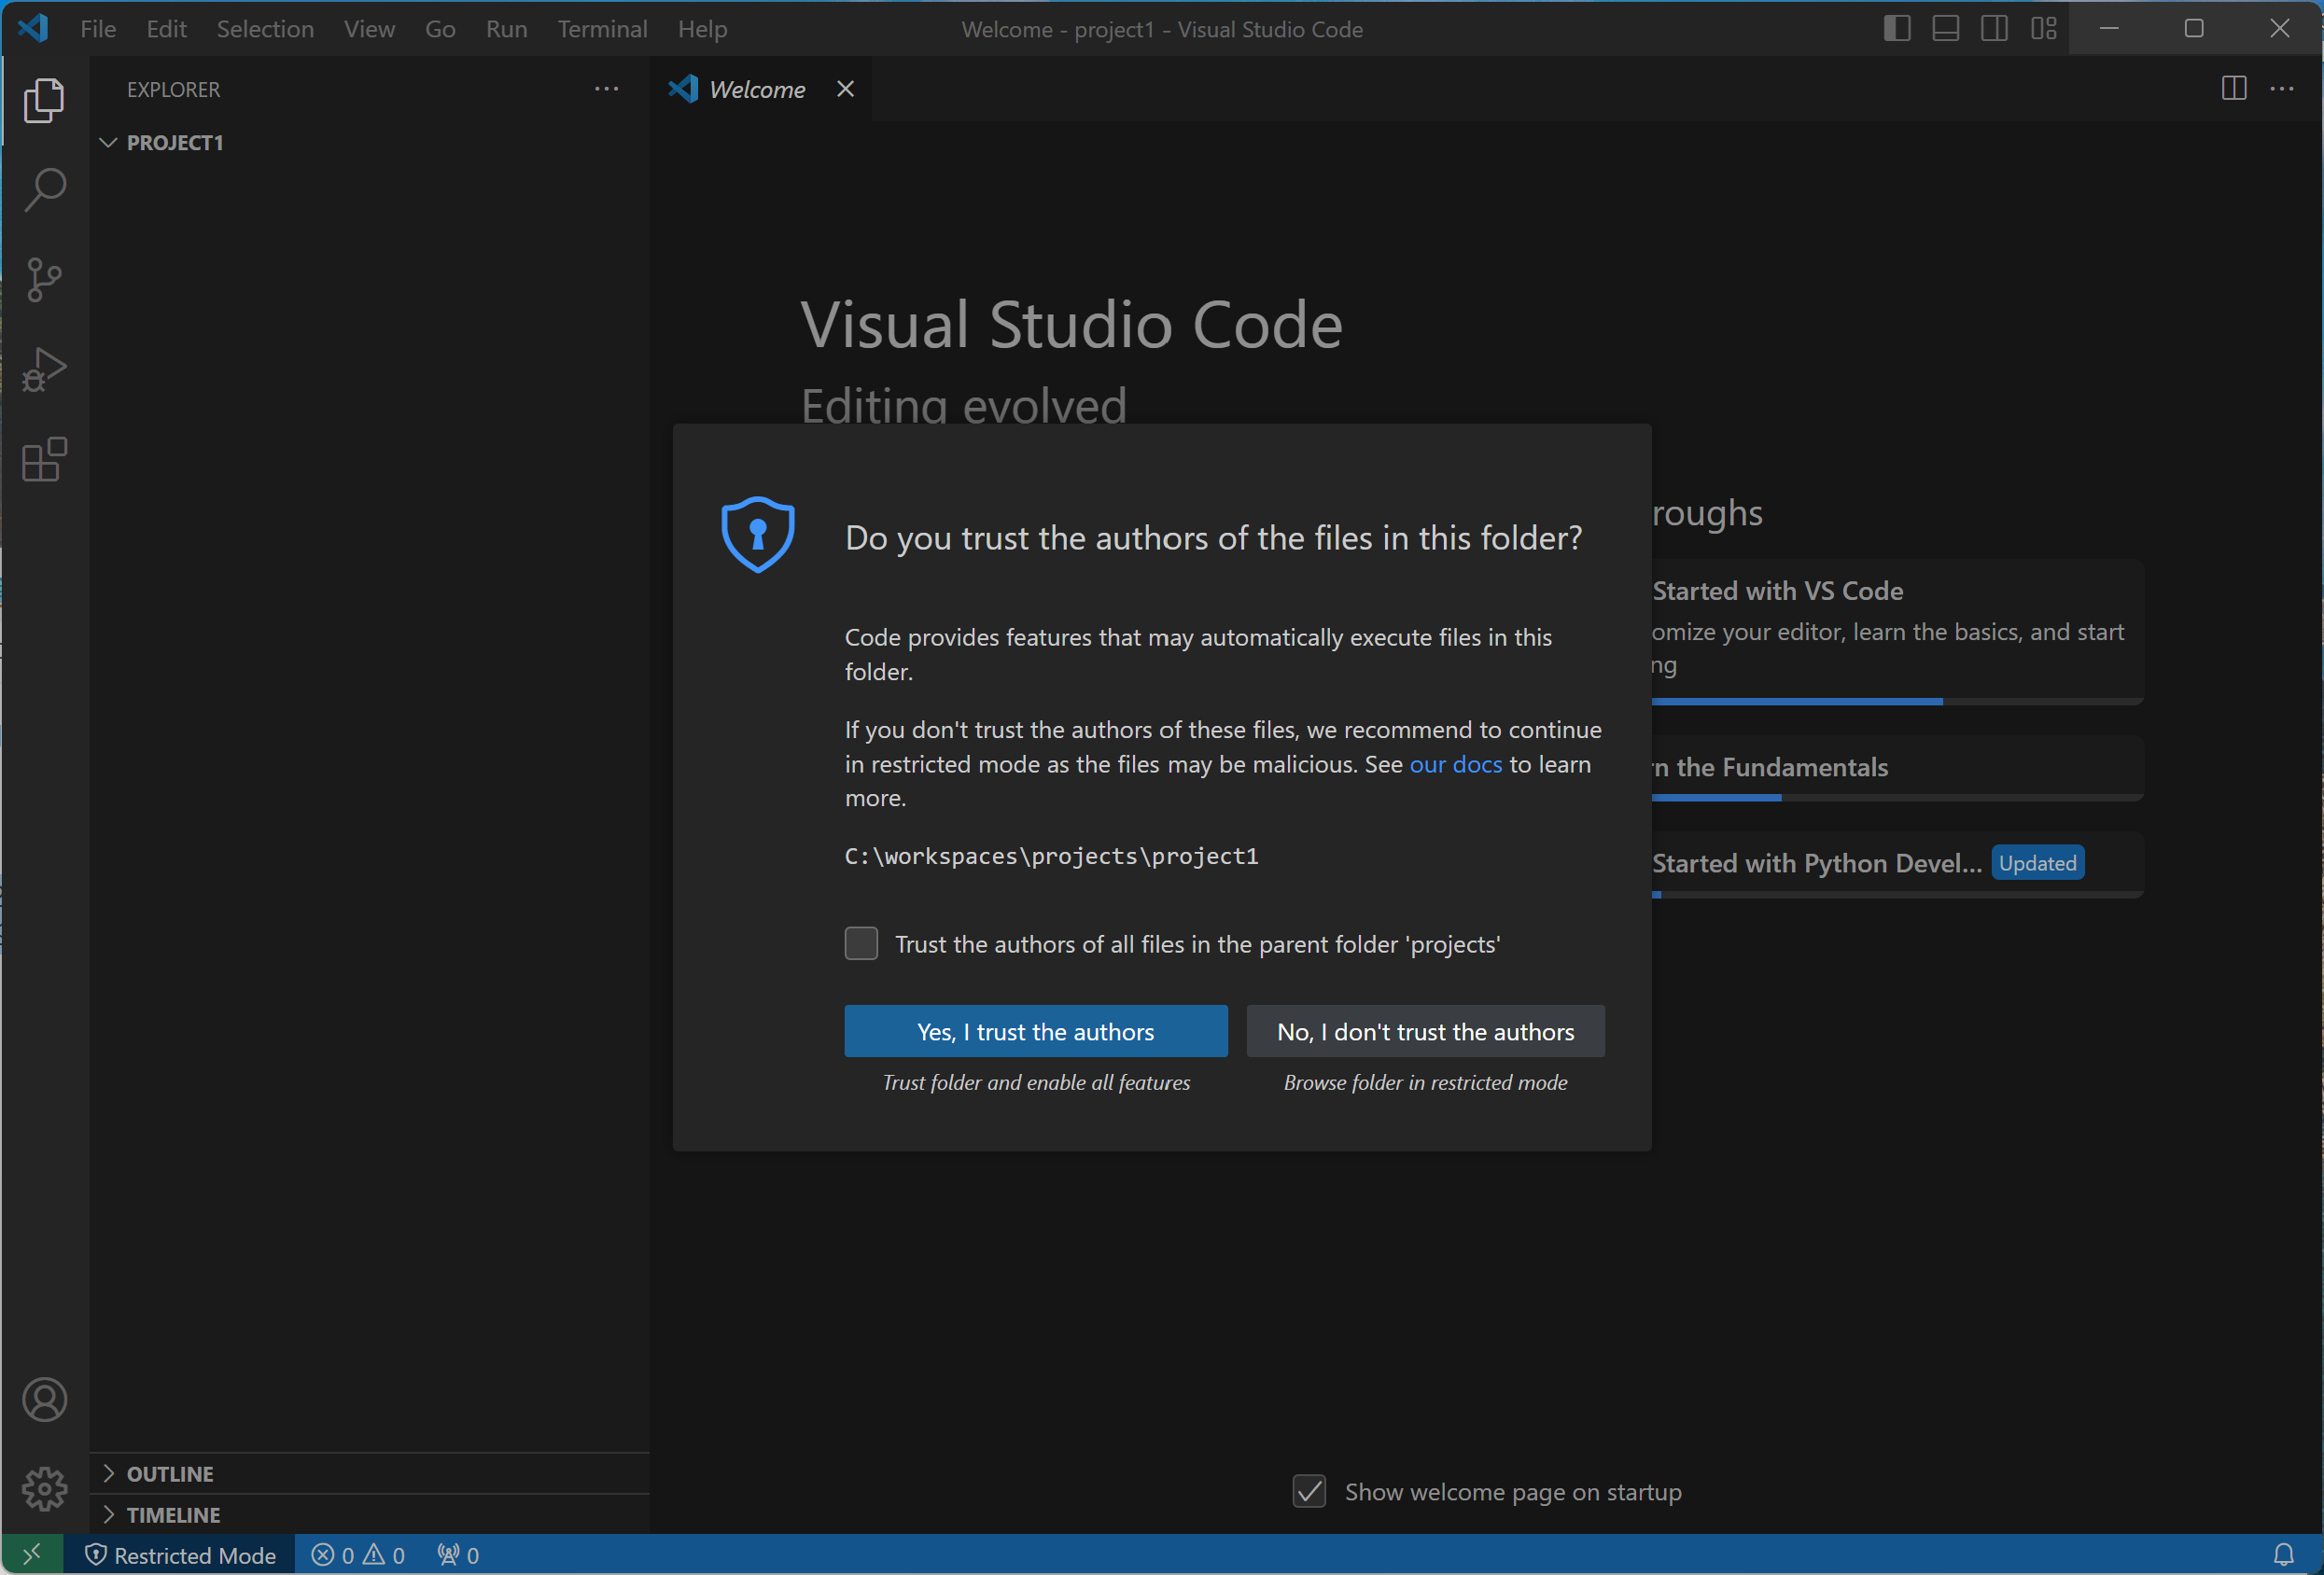Check trust parent folder 'projects' checkbox

coord(861,943)
